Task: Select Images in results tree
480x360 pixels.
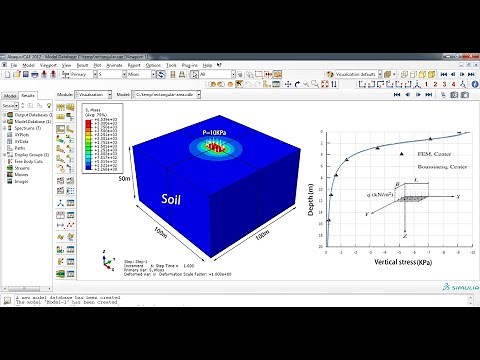Action: tap(21, 181)
